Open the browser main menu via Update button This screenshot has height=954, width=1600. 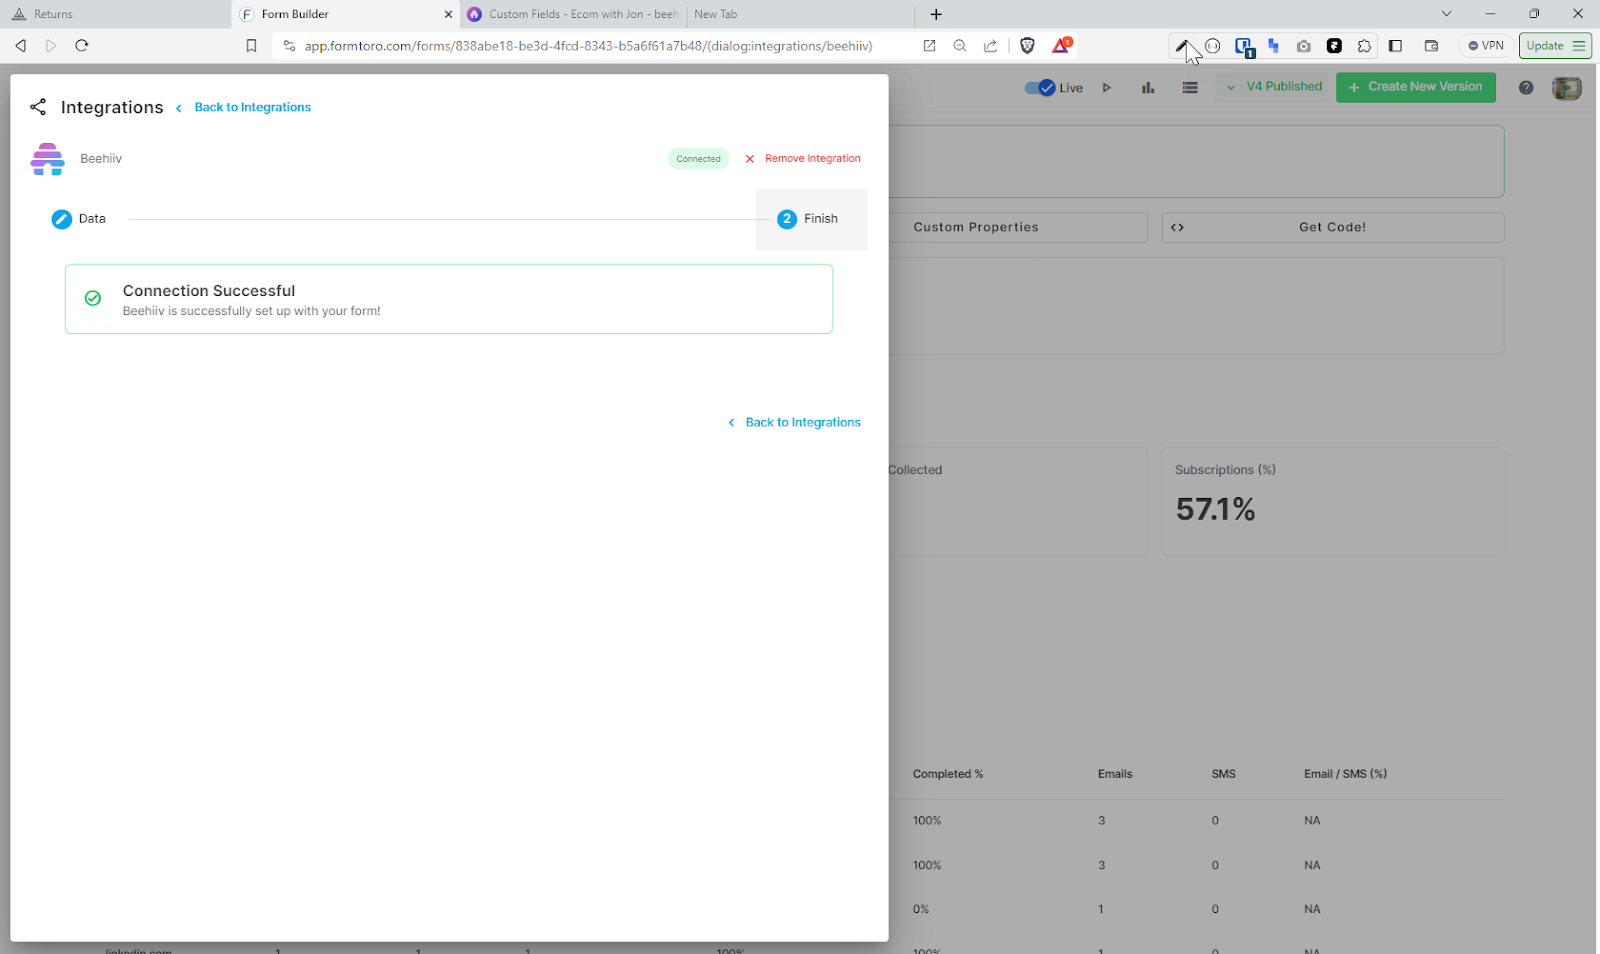tap(1555, 46)
